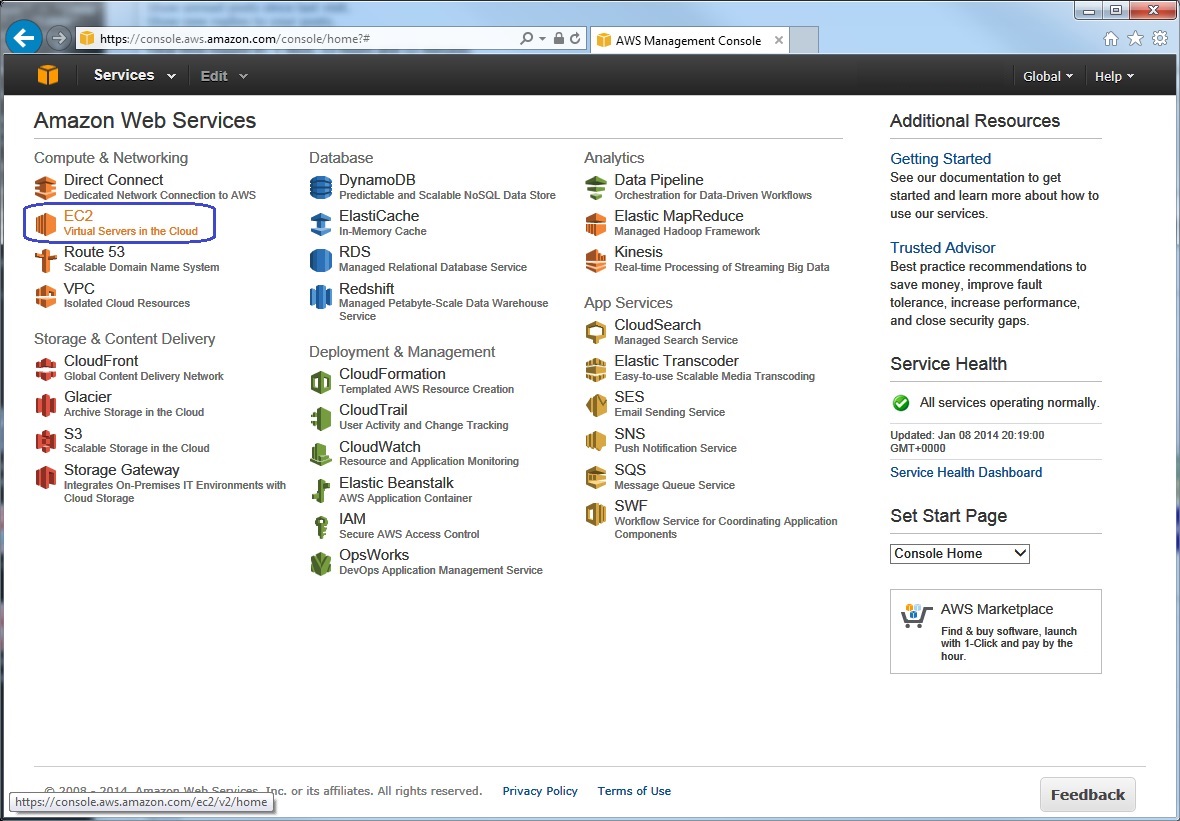Open a new blank browser tab
The height and width of the screenshot is (821, 1180).
804,41
